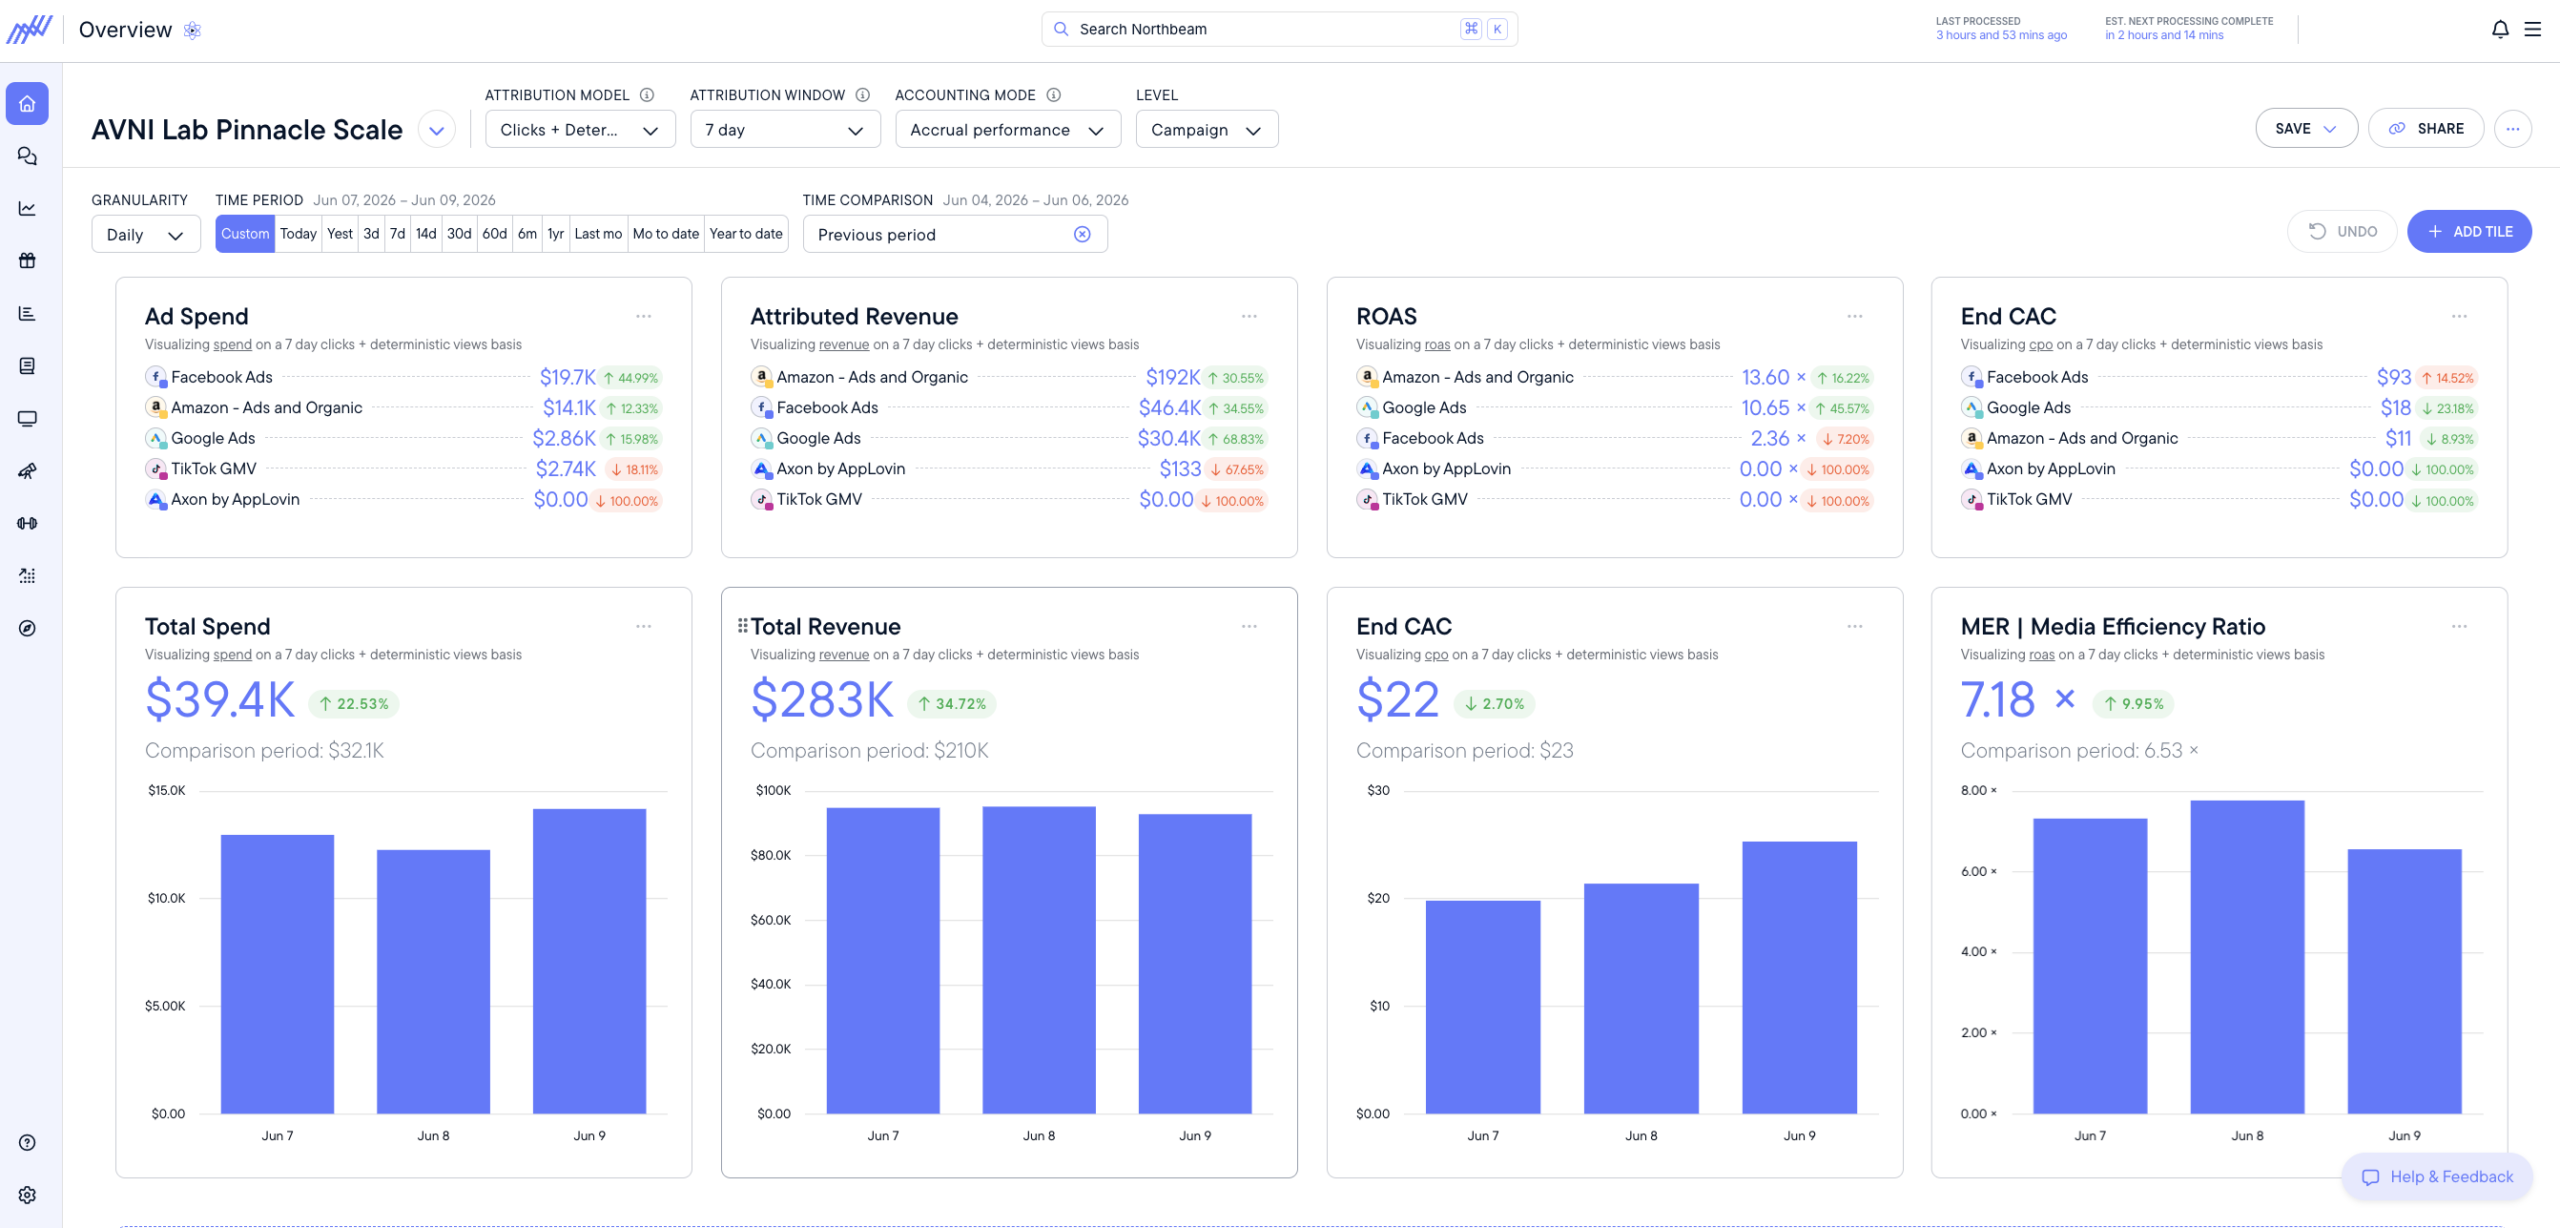Open the settings gear in sidebar

[27, 1195]
